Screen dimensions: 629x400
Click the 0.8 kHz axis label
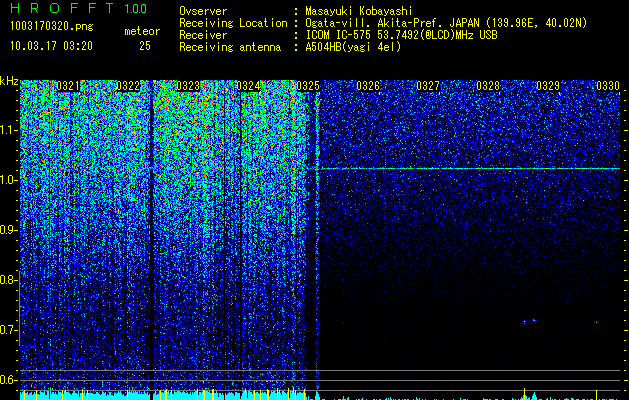pyautogui.click(x=8, y=280)
